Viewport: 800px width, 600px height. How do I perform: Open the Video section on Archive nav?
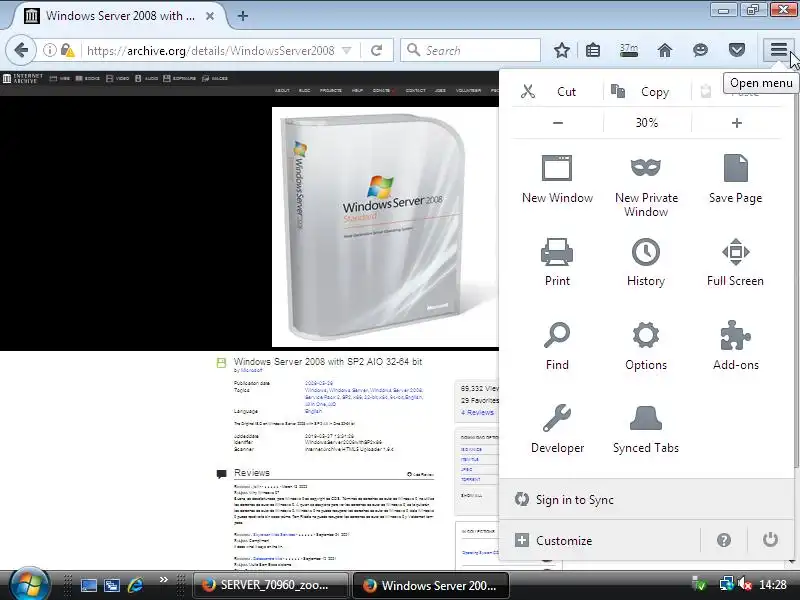(117, 78)
